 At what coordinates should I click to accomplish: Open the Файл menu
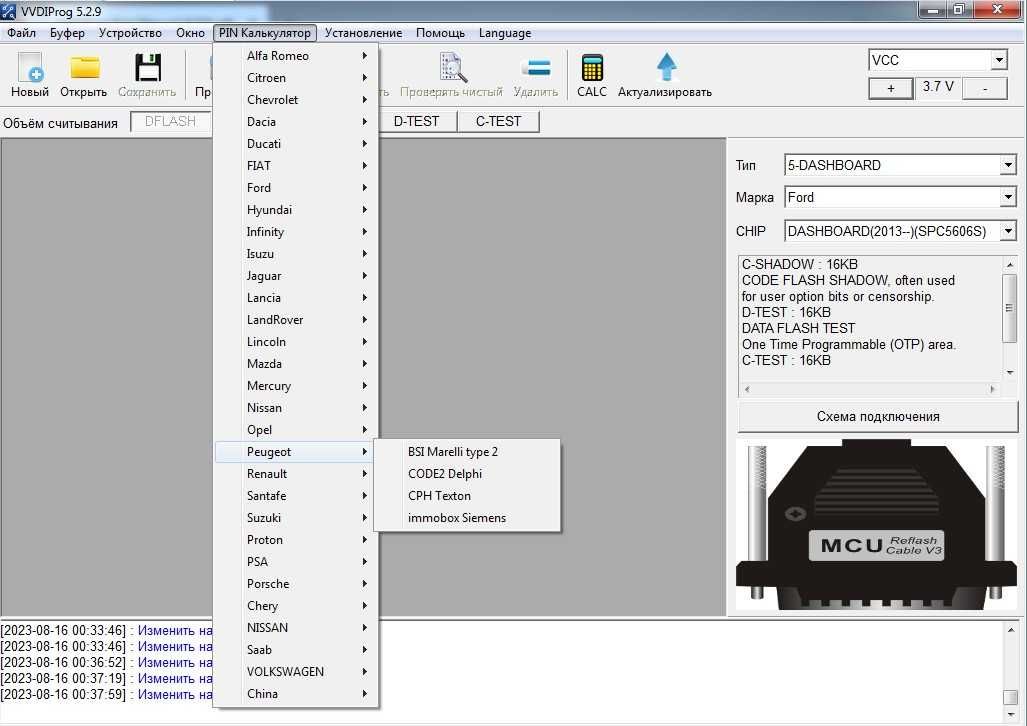[x=22, y=33]
